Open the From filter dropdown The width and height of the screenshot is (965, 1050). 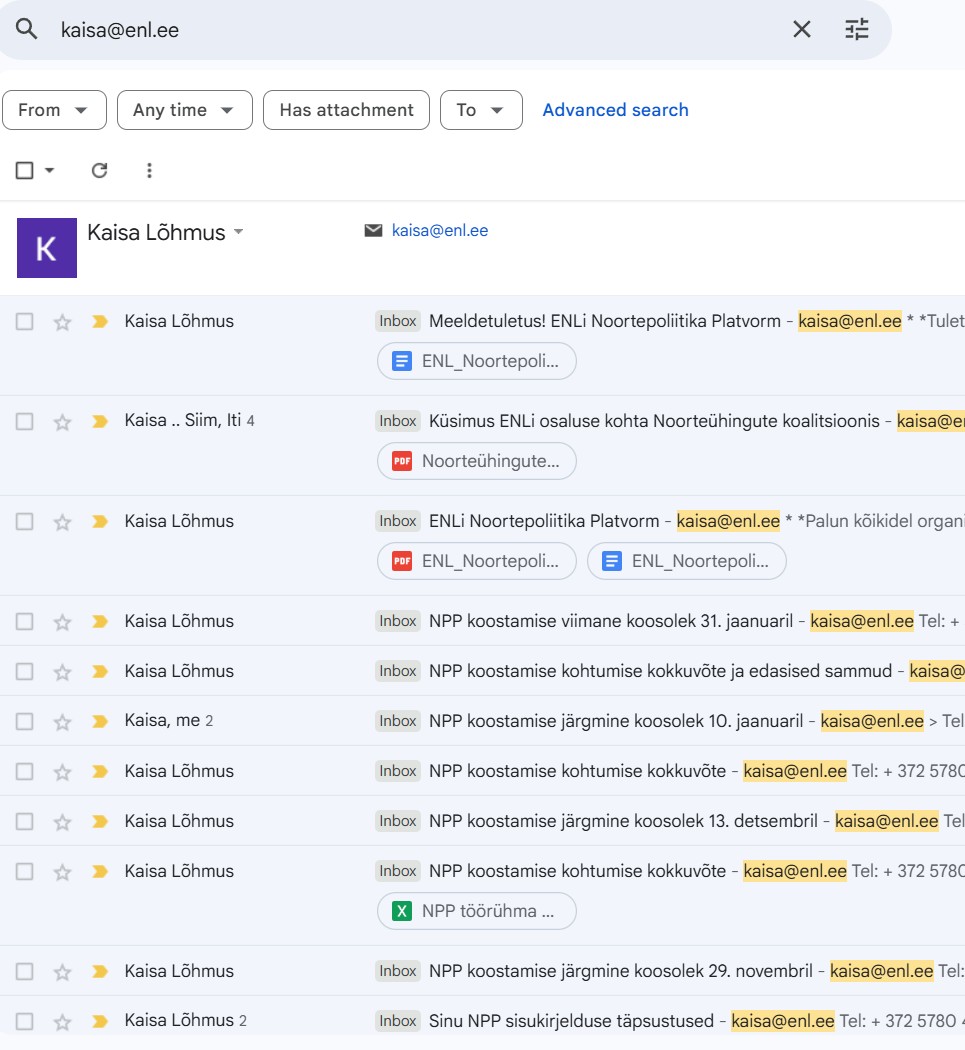click(x=54, y=110)
